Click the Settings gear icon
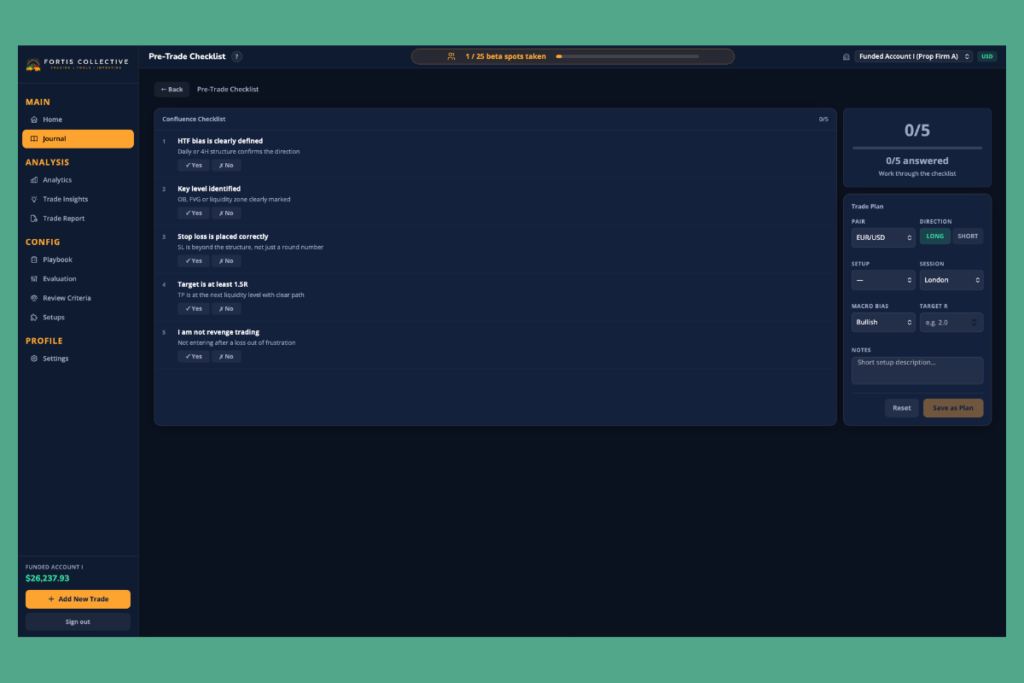Image resolution: width=1024 pixels, height=683 pixels. point(34,358)
